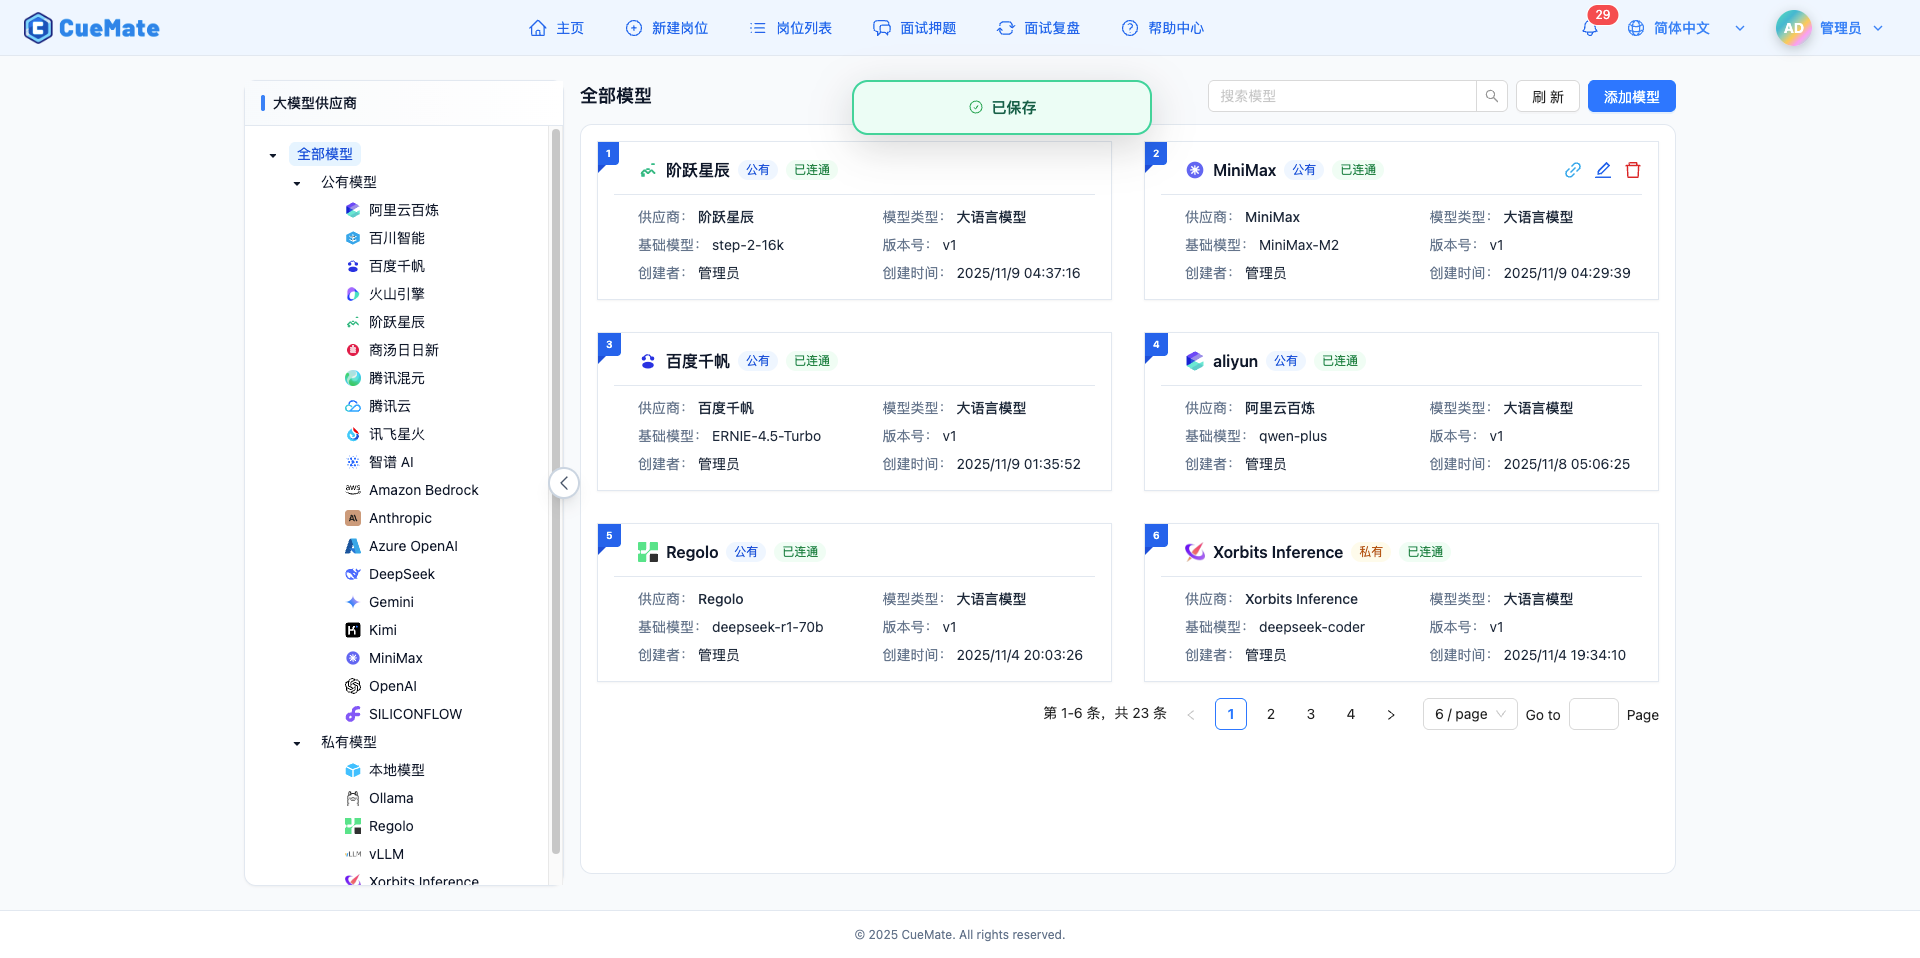Select the Anthropic provider icon in sidebar
Viewport: 1920px width, 958px height.
tap(352, 518)
